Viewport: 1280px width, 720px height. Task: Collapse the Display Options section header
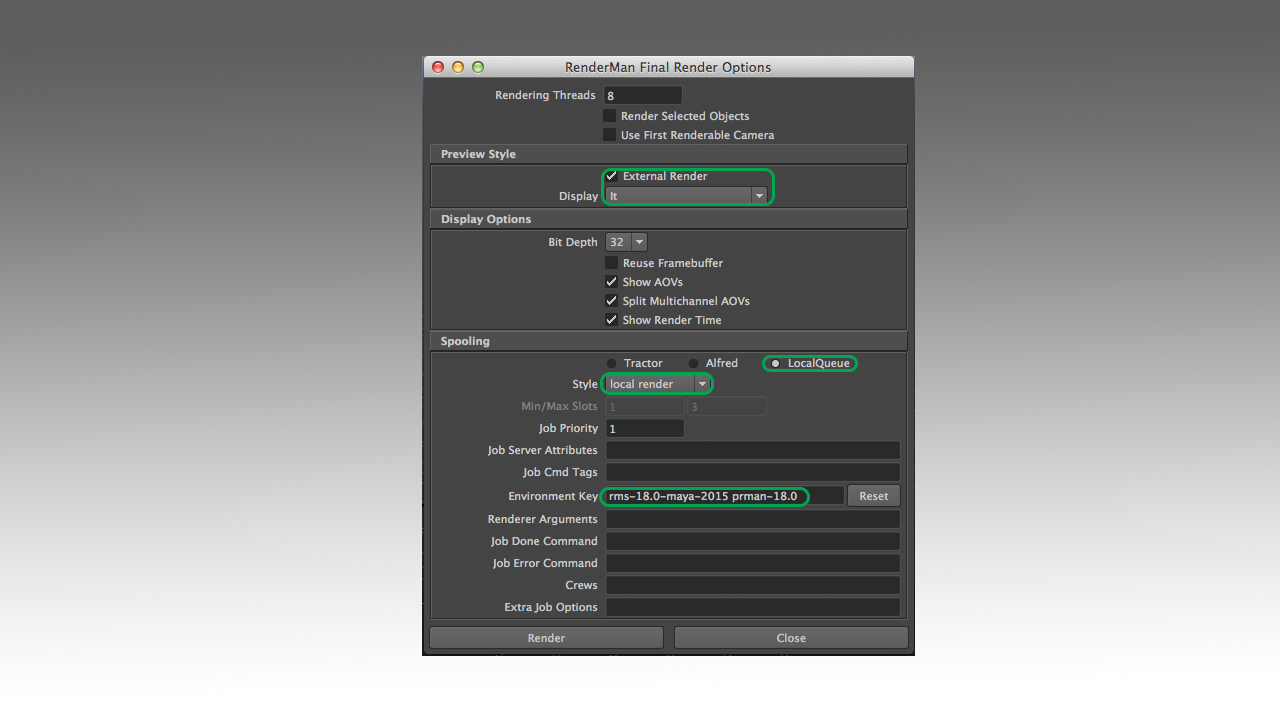coord(668,219)
